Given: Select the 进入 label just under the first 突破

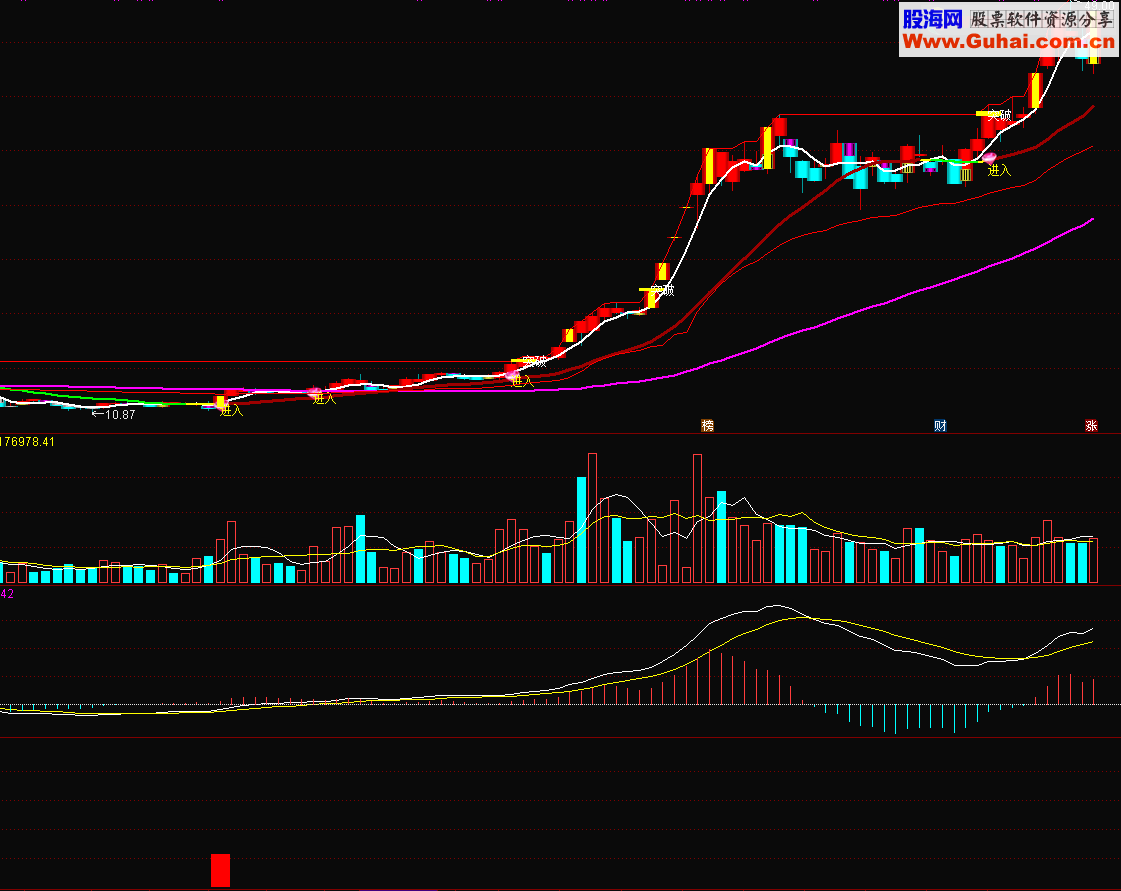Looking at the screenshot, I should click(523, 381).
